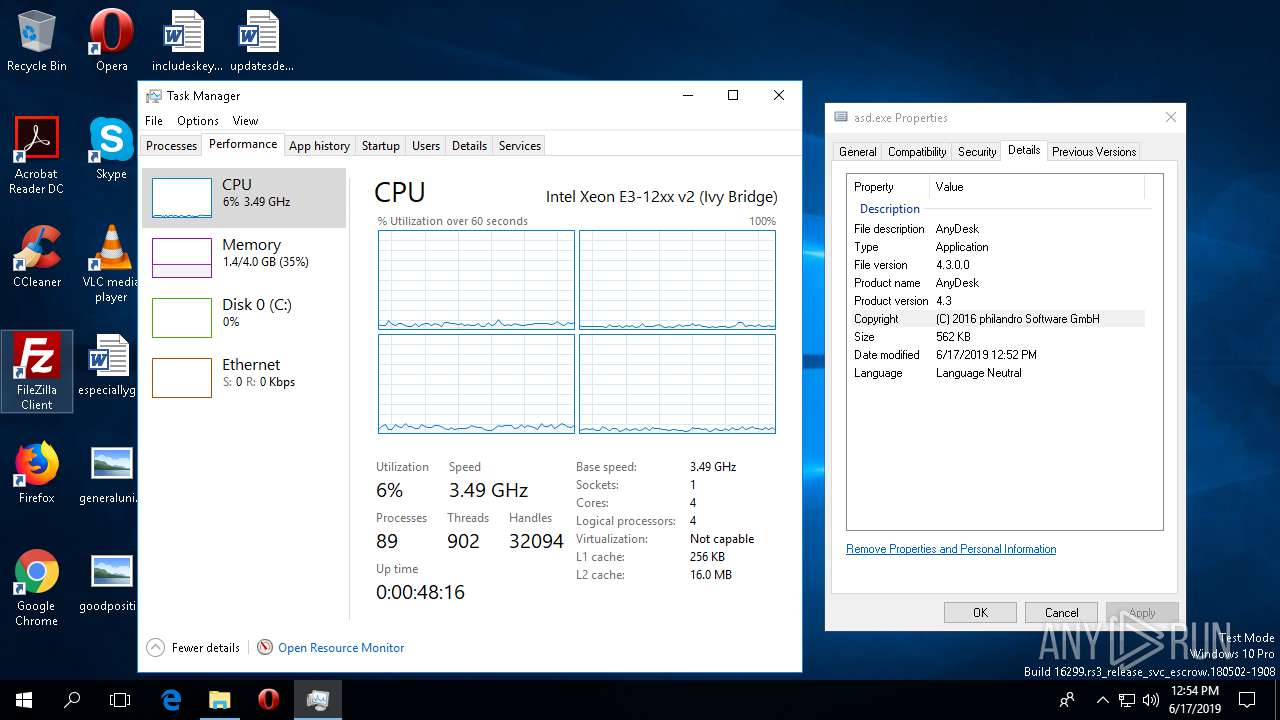Open the View menu in Task Manager

(245, 121)
